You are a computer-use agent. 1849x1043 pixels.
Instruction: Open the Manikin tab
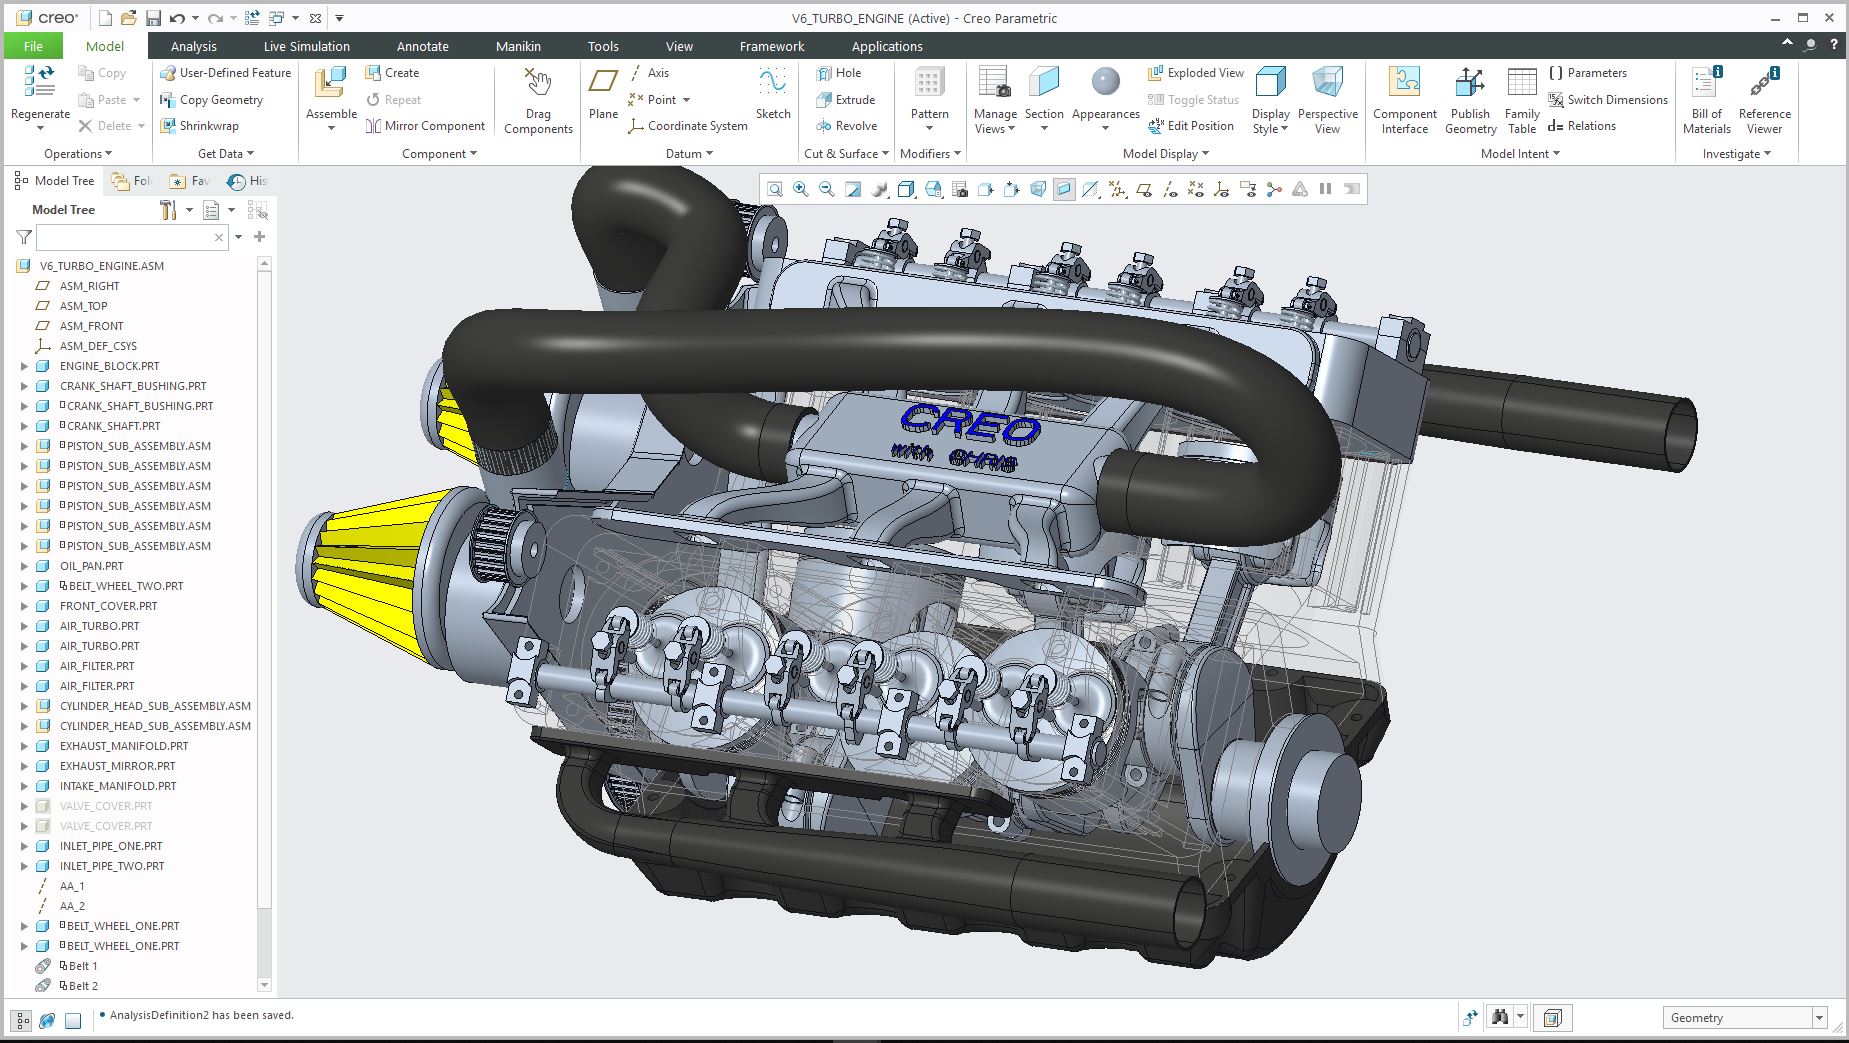(x=518, y=46)
